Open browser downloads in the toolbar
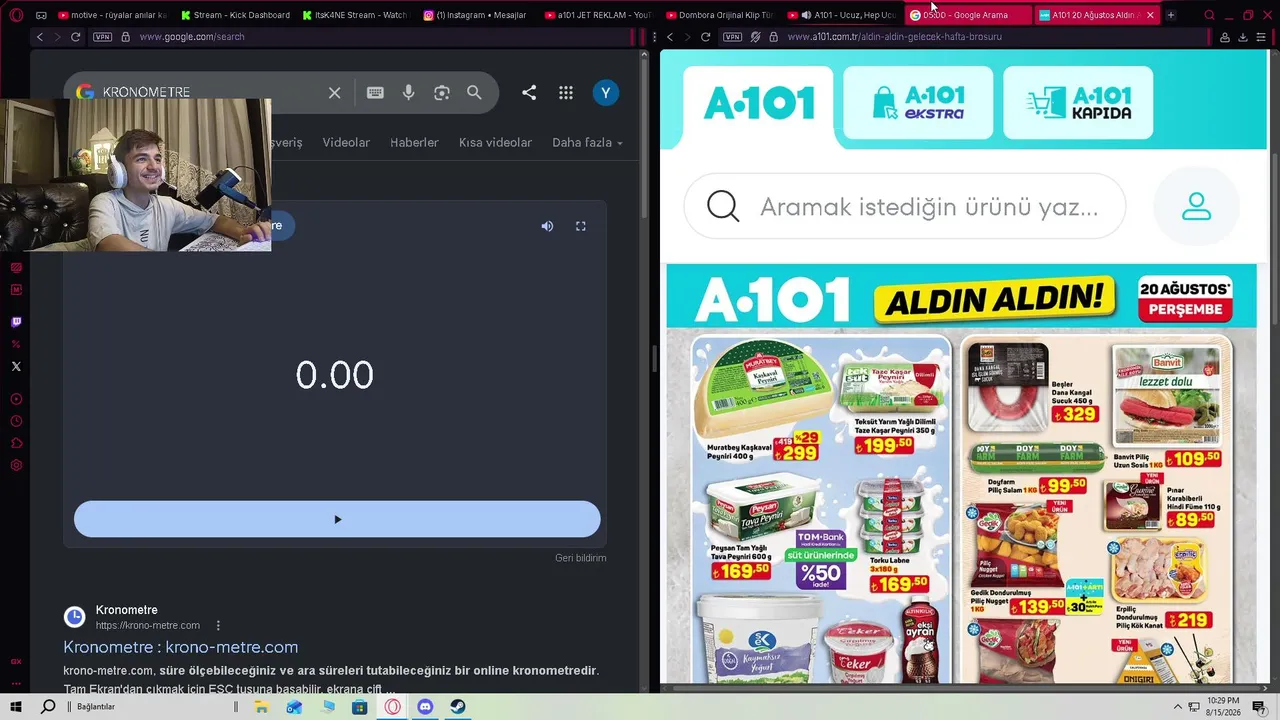This screenshot has height=720, width=1280. 1243,37
